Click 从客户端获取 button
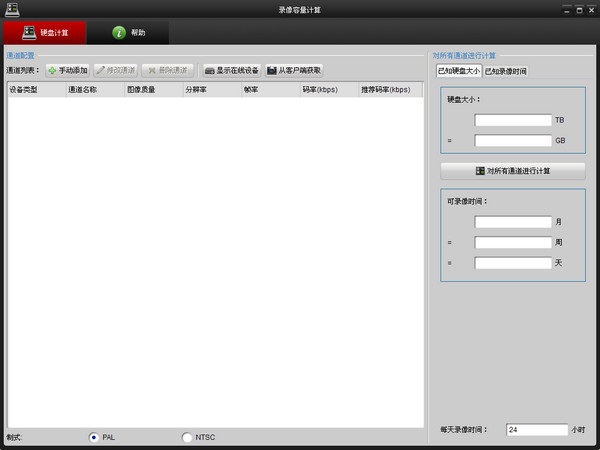The height and width of the screenshot is (450, 600). tap(294, 70)
